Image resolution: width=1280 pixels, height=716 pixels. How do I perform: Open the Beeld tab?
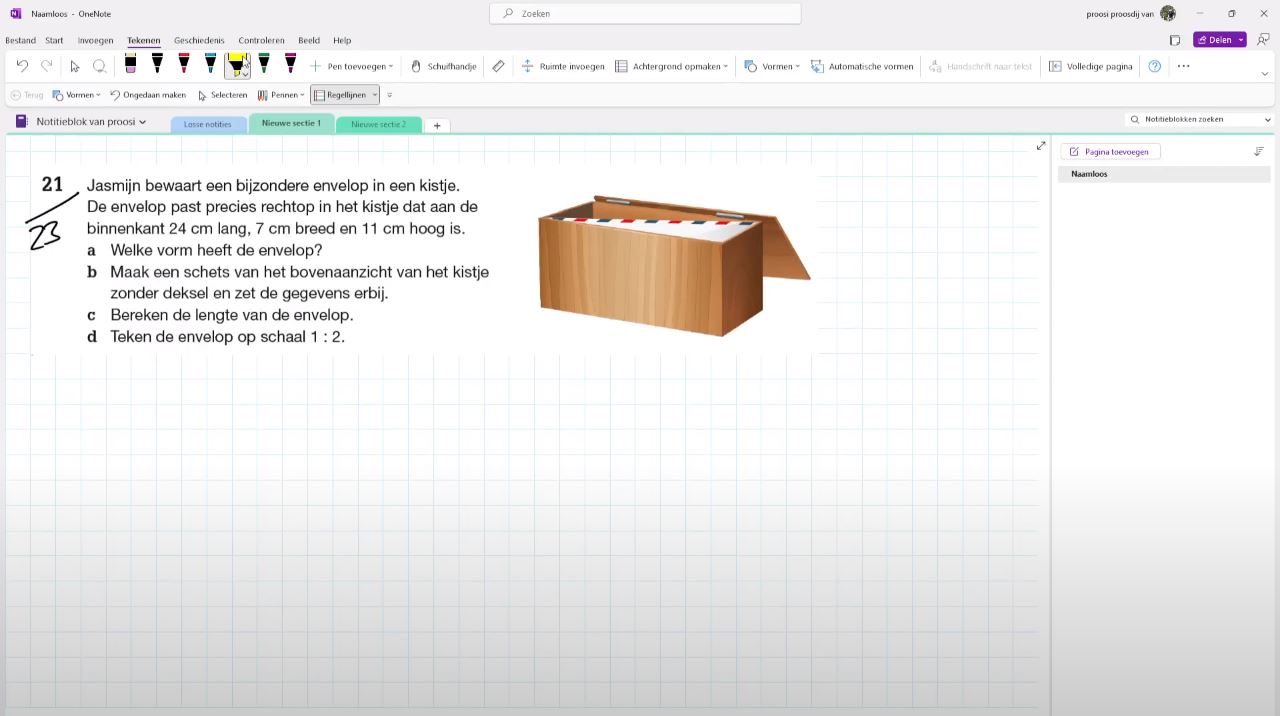point(309,40)
